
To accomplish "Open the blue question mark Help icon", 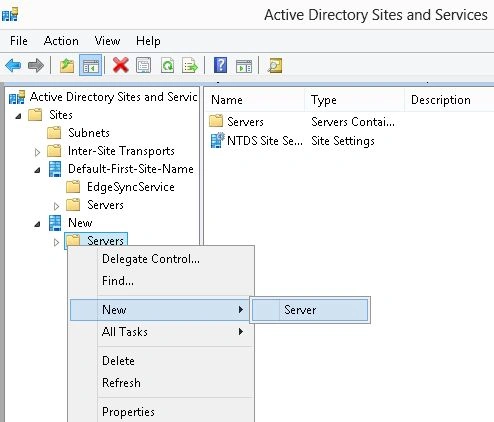I will point(220,65).
